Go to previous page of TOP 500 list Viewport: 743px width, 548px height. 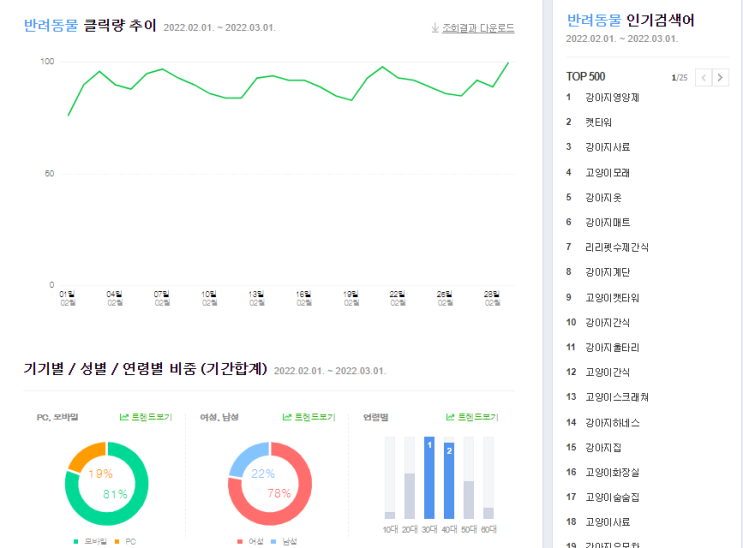point(703,77)
